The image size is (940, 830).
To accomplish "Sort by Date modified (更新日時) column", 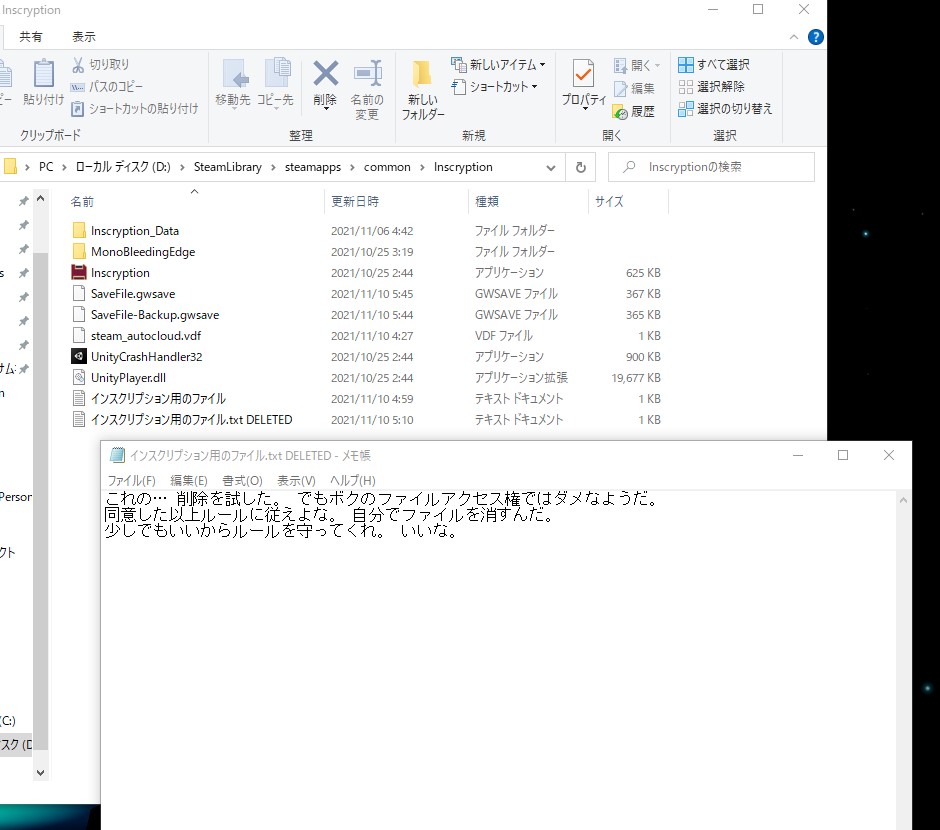I will 355,202.
